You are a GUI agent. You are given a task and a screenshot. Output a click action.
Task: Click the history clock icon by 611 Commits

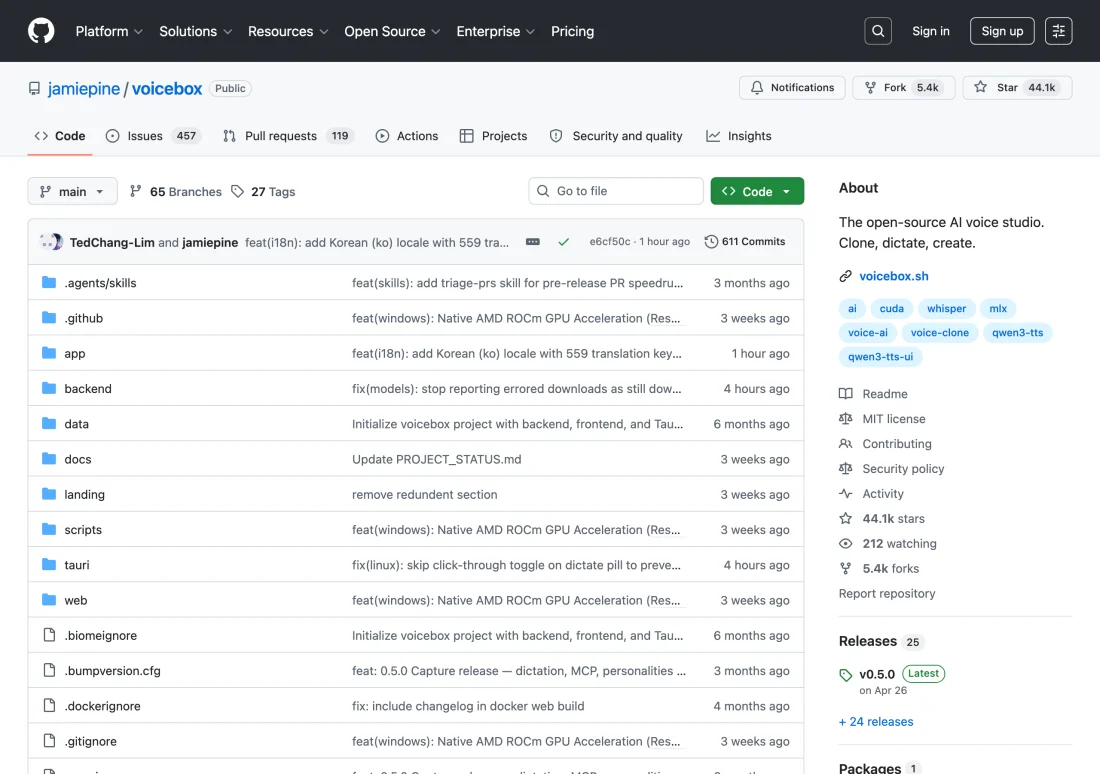[x=711, y=241]
